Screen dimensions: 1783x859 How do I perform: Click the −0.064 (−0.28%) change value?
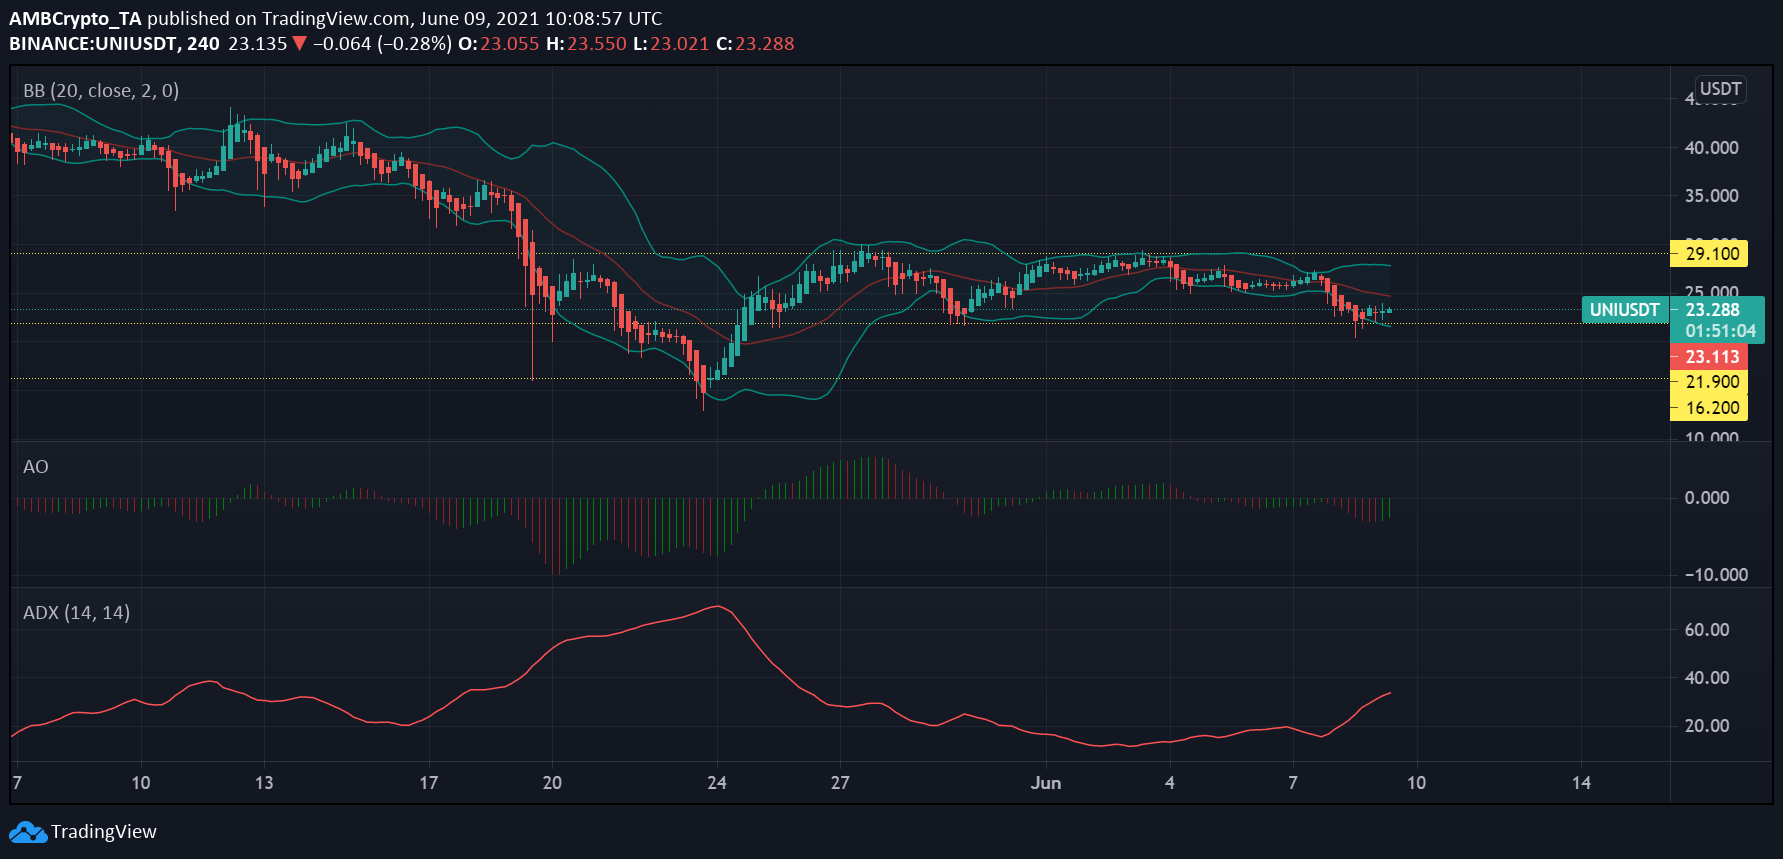pos(382,44)
